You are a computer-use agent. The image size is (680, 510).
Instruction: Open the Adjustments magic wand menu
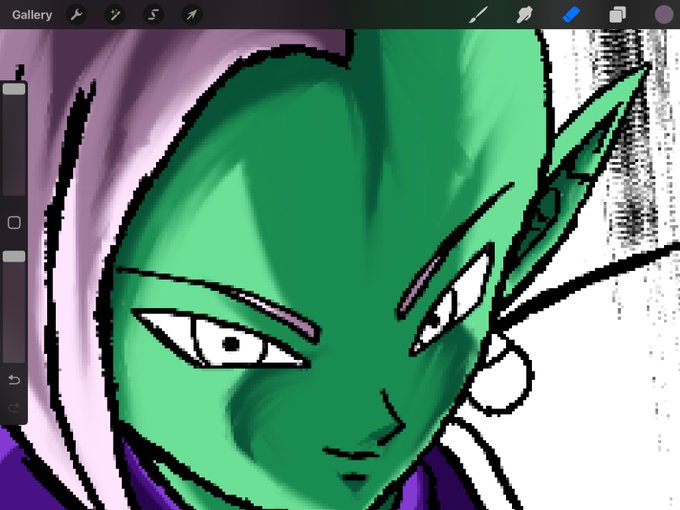coord(115,15)
